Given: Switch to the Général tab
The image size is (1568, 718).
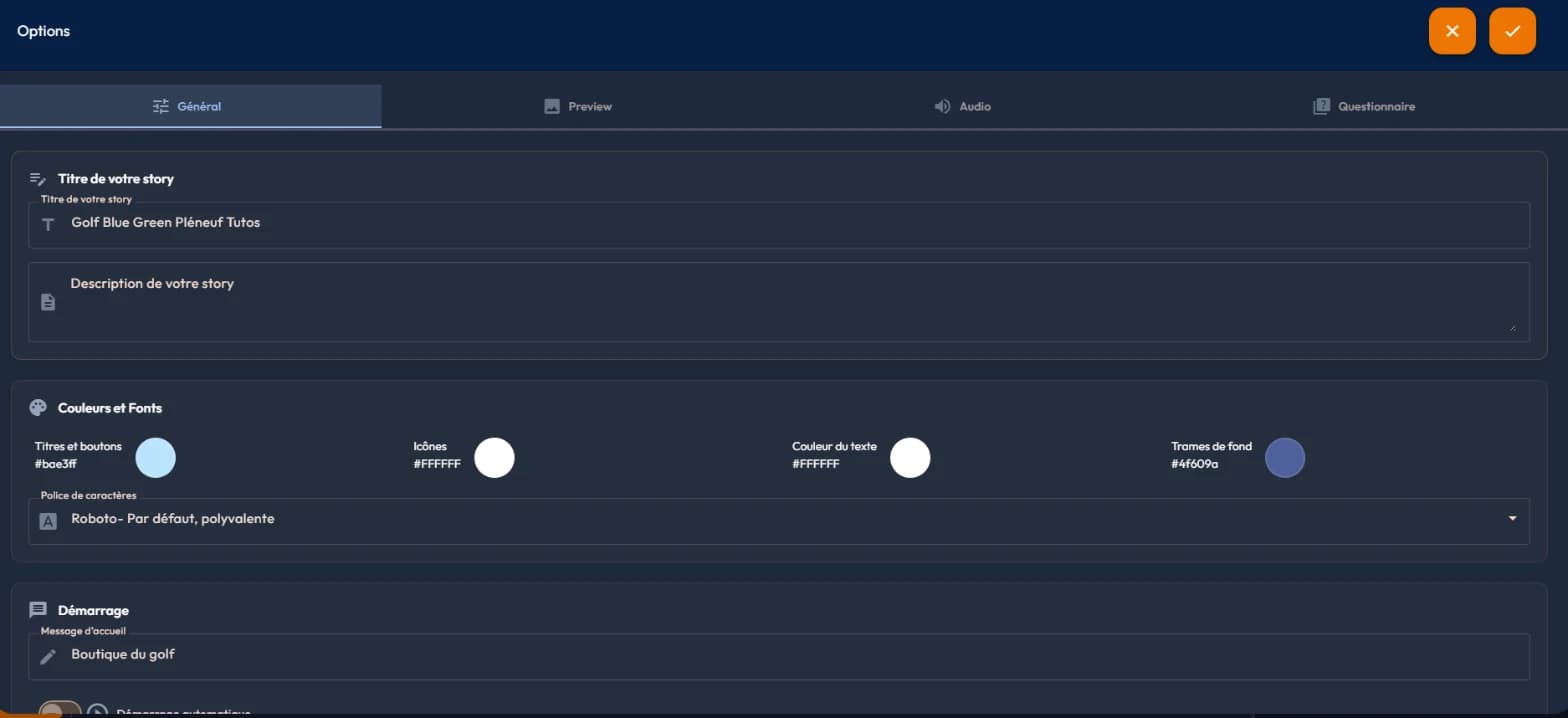Looking at the screenshot, I should [x=190, y=106].
